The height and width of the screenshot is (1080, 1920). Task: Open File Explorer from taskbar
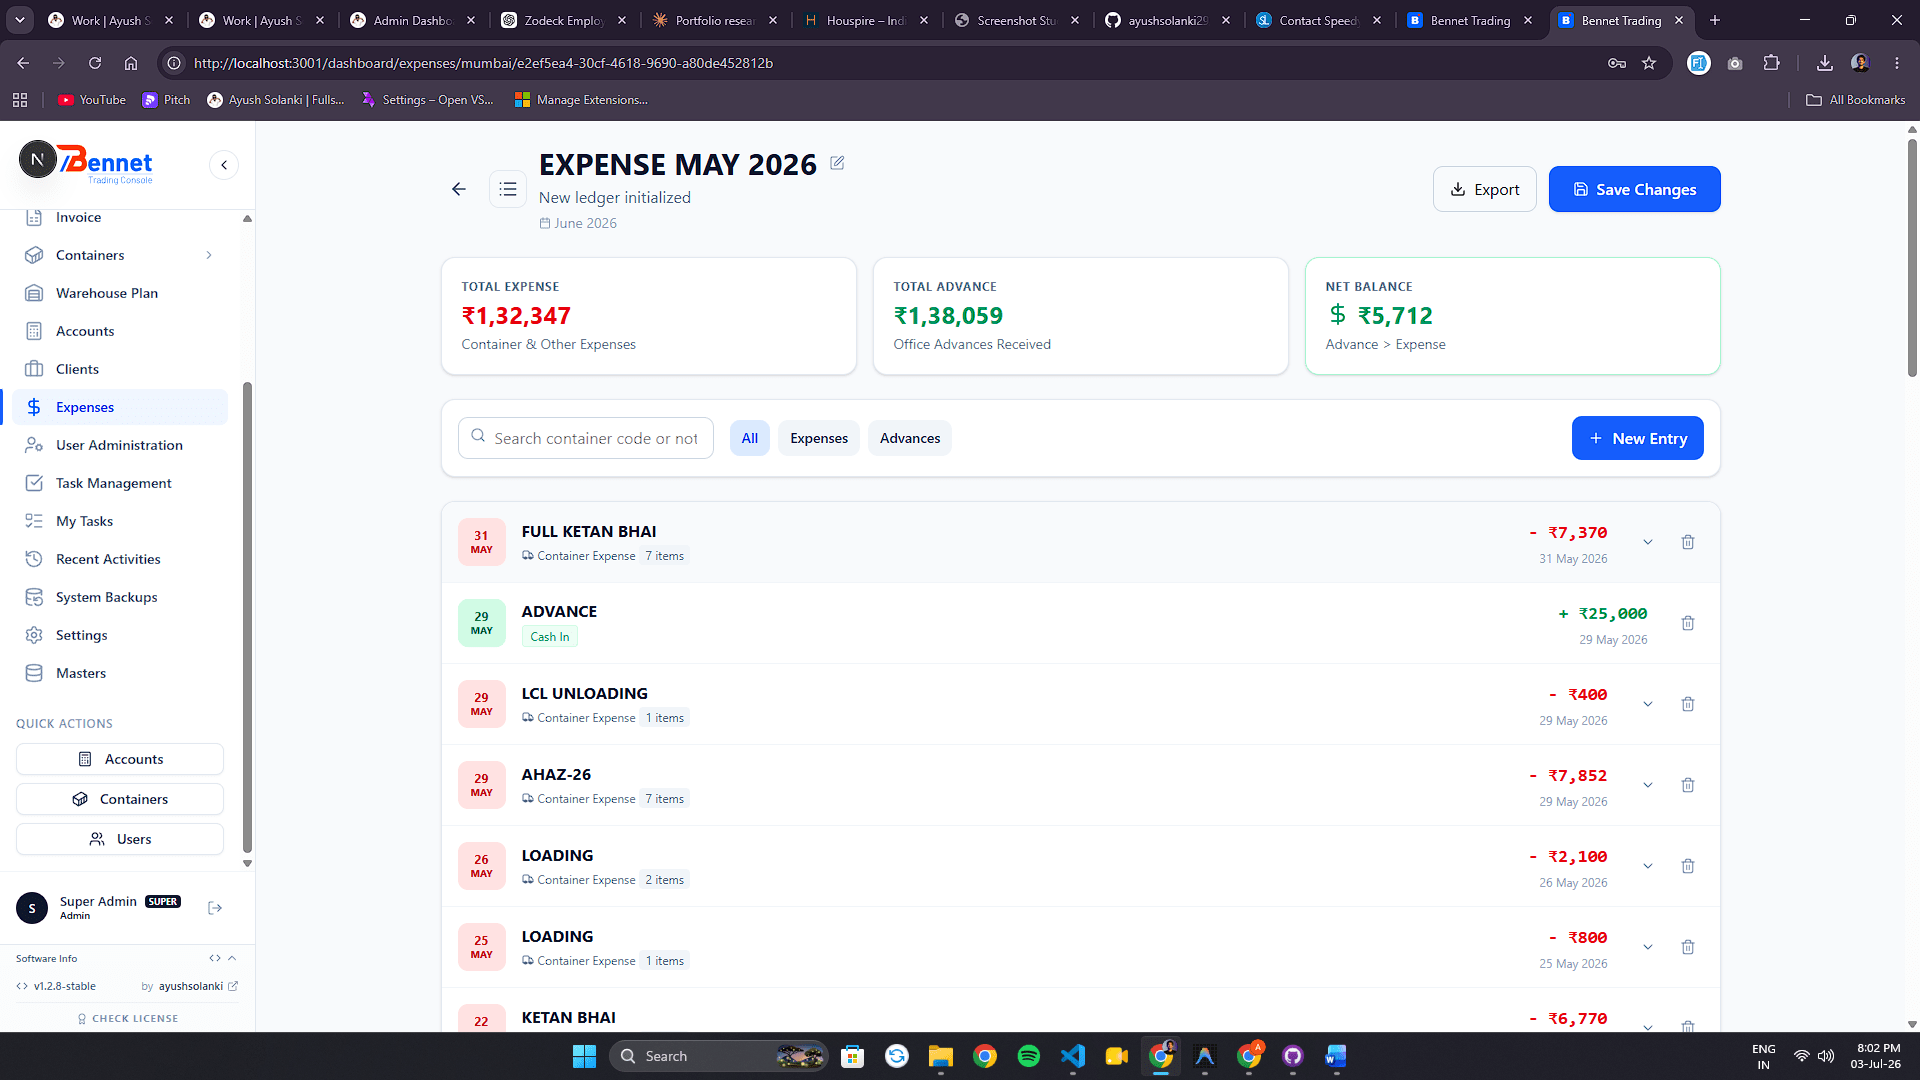pyautogui.click(x=941, y=1056)
